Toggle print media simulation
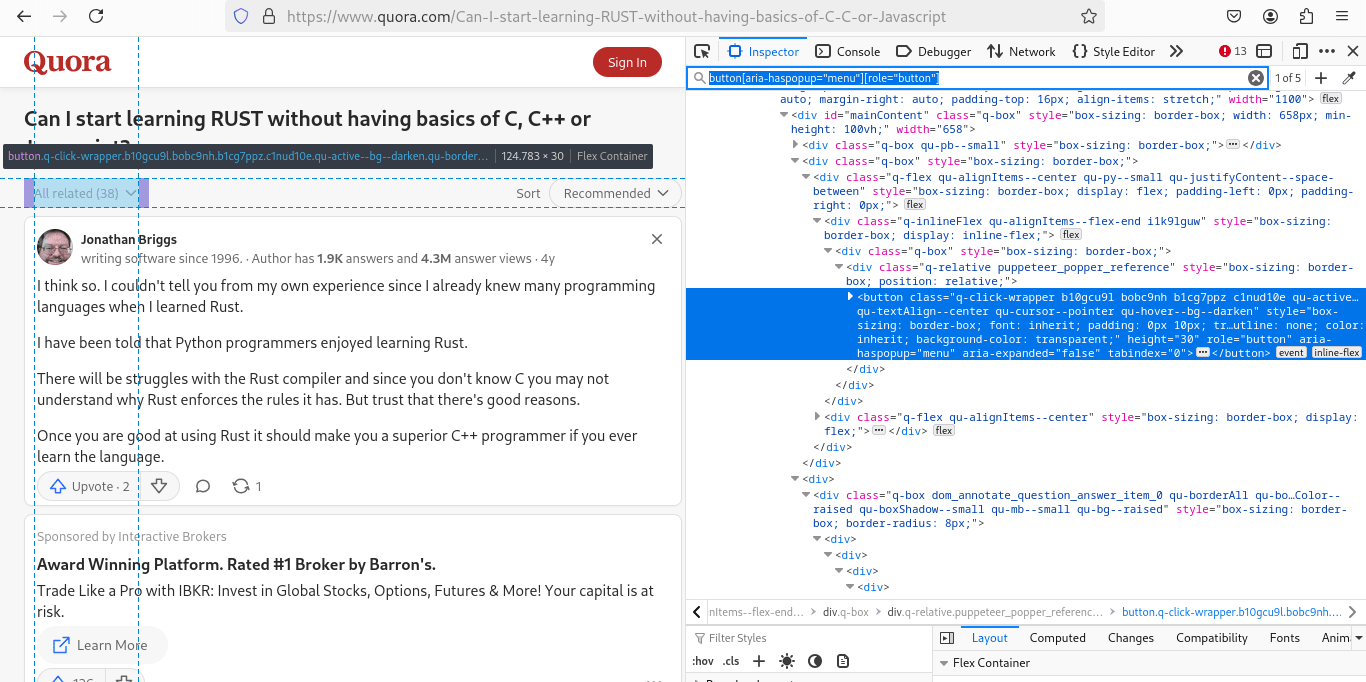This screenshot has width=1366, height=682. (843, 661)
